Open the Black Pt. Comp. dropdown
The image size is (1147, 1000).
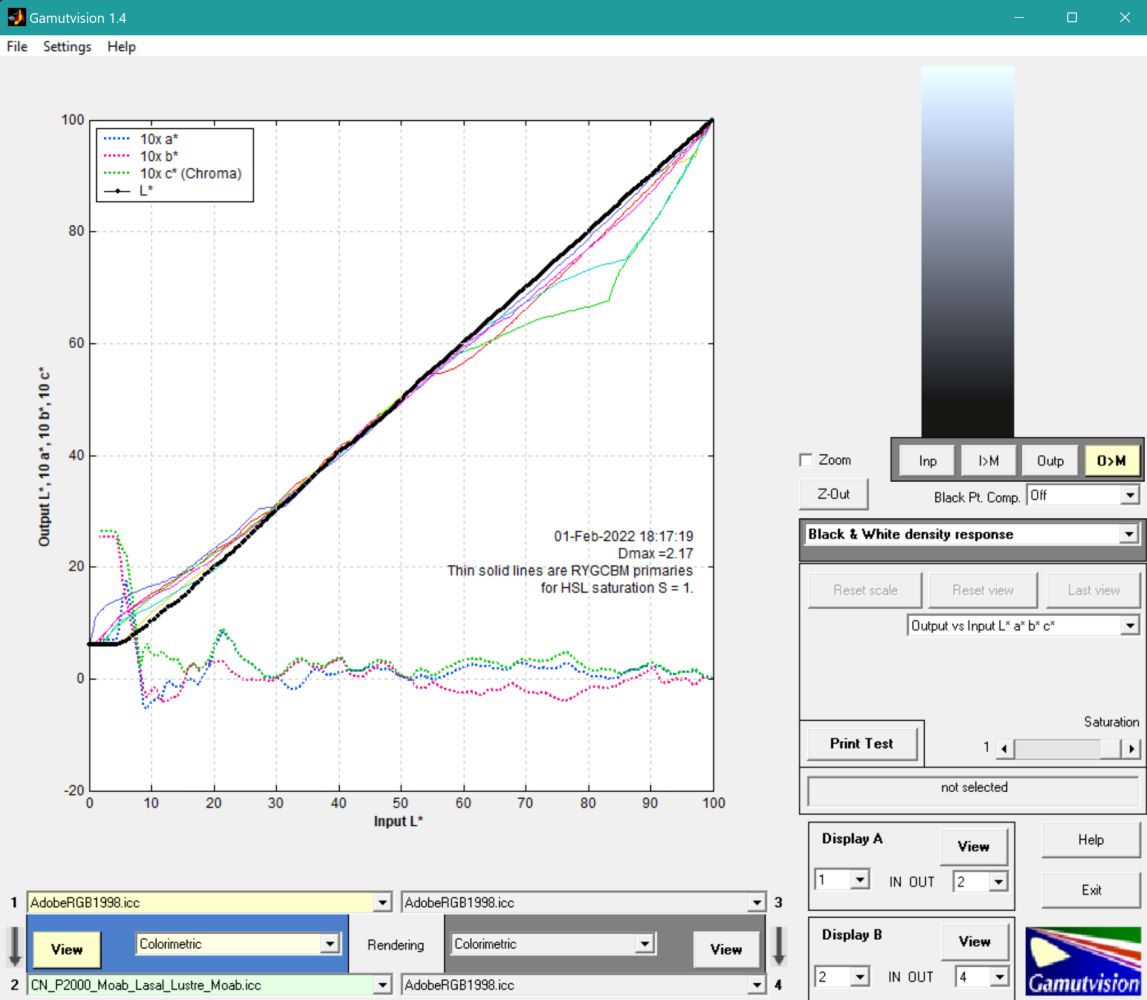[x=1082, y=495]
